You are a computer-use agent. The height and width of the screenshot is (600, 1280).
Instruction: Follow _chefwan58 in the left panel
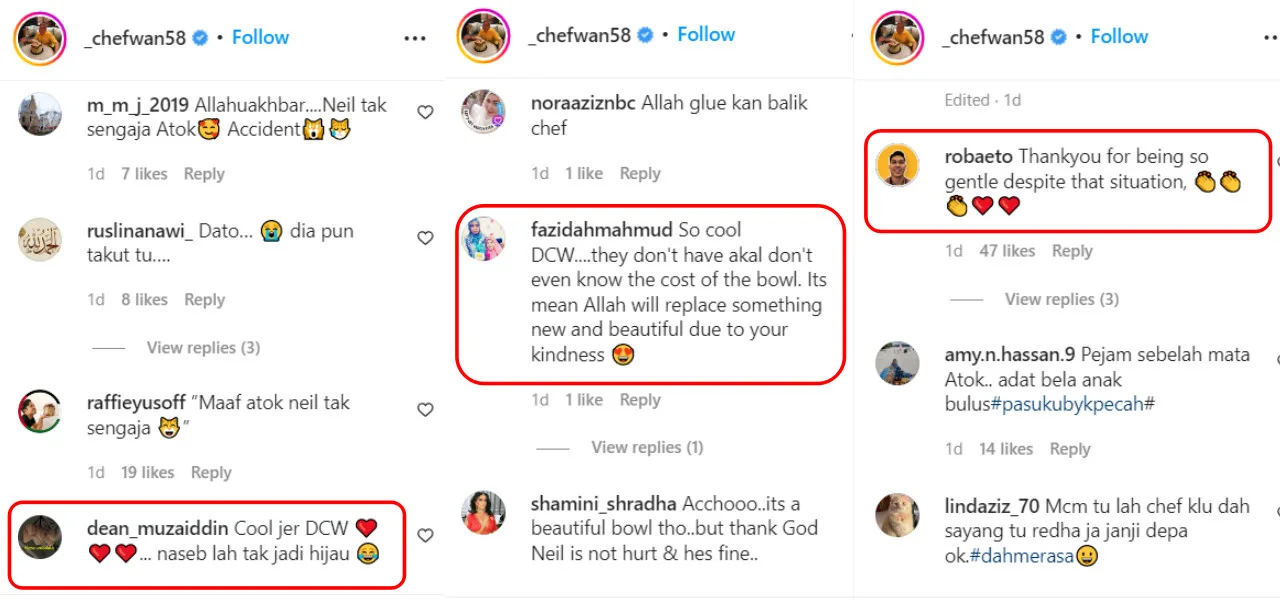click(260, 37)
